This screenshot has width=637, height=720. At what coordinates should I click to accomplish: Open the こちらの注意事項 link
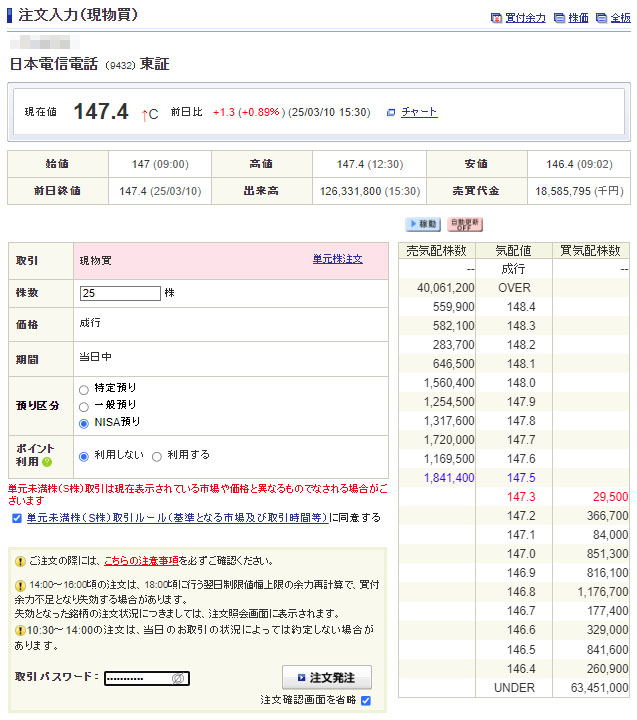tap(142, 561)
